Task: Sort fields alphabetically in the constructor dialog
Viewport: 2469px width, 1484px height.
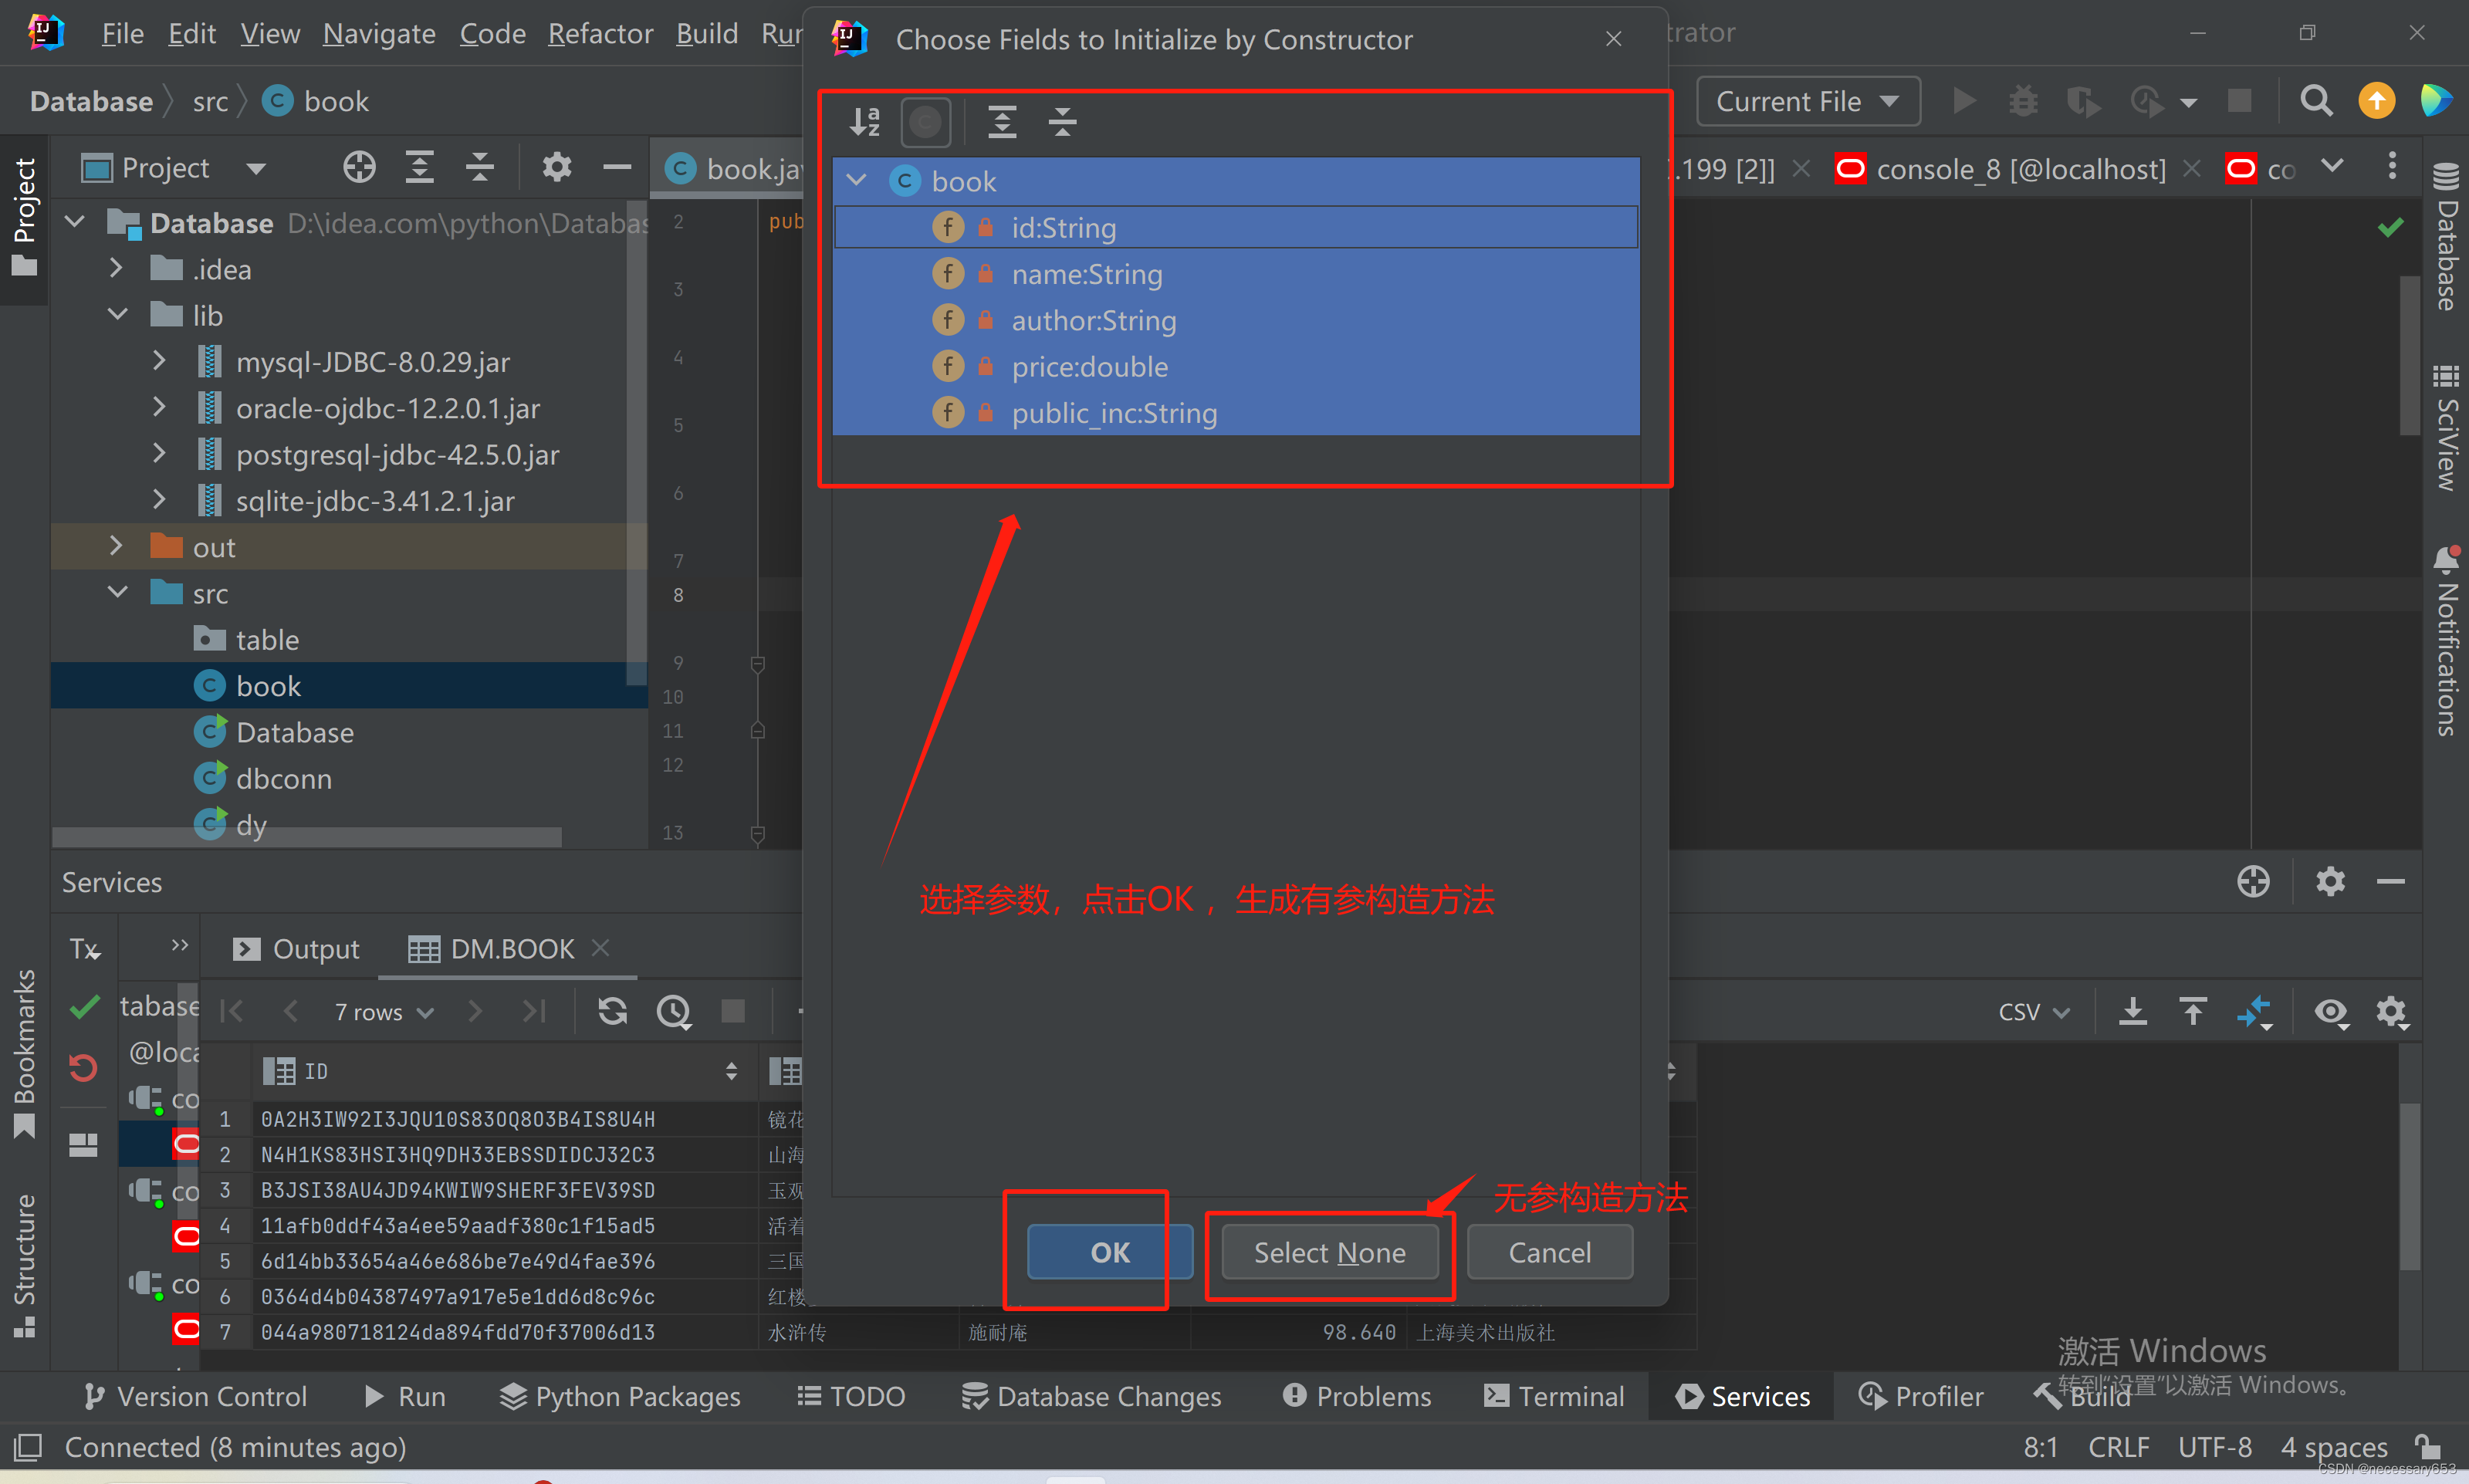Action: tap(865, 121)
